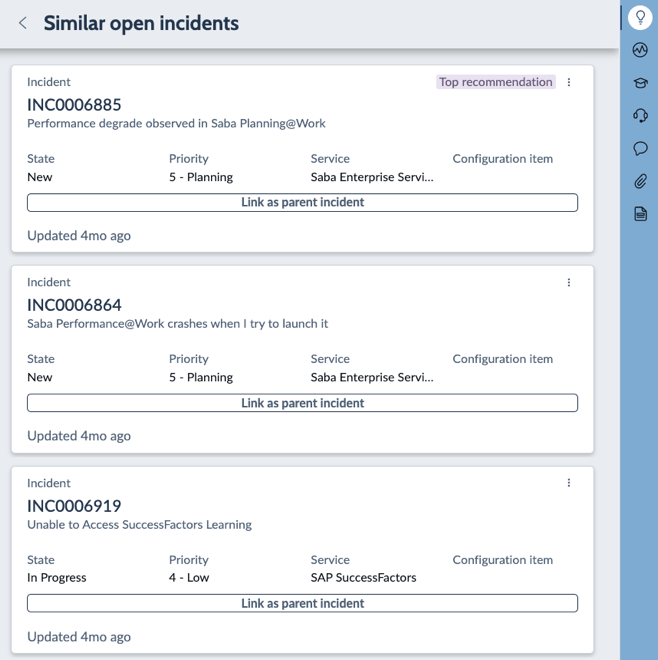Link INC0006864 as parent incident

click(x=302, y=403)
